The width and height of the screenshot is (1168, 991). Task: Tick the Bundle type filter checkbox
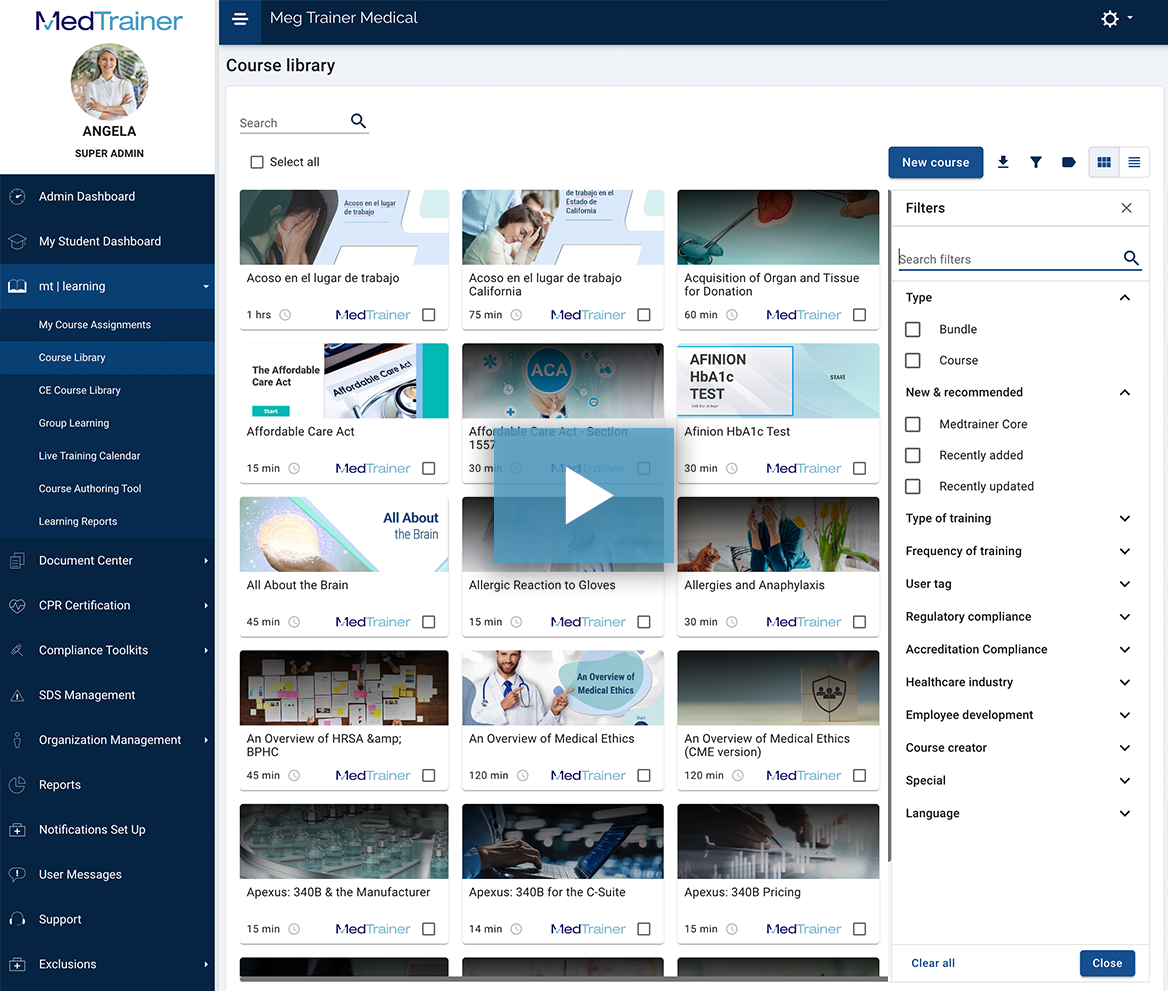click(x=912, y=329)
